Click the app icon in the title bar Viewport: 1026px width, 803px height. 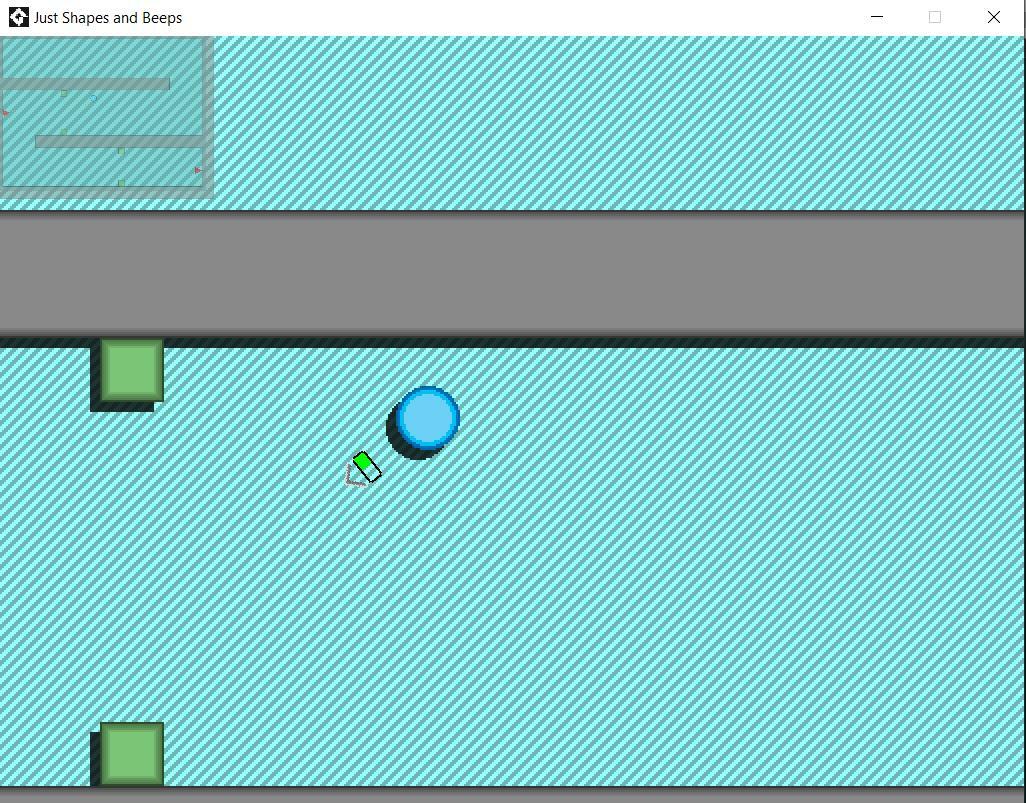click(x=18, y=17)
